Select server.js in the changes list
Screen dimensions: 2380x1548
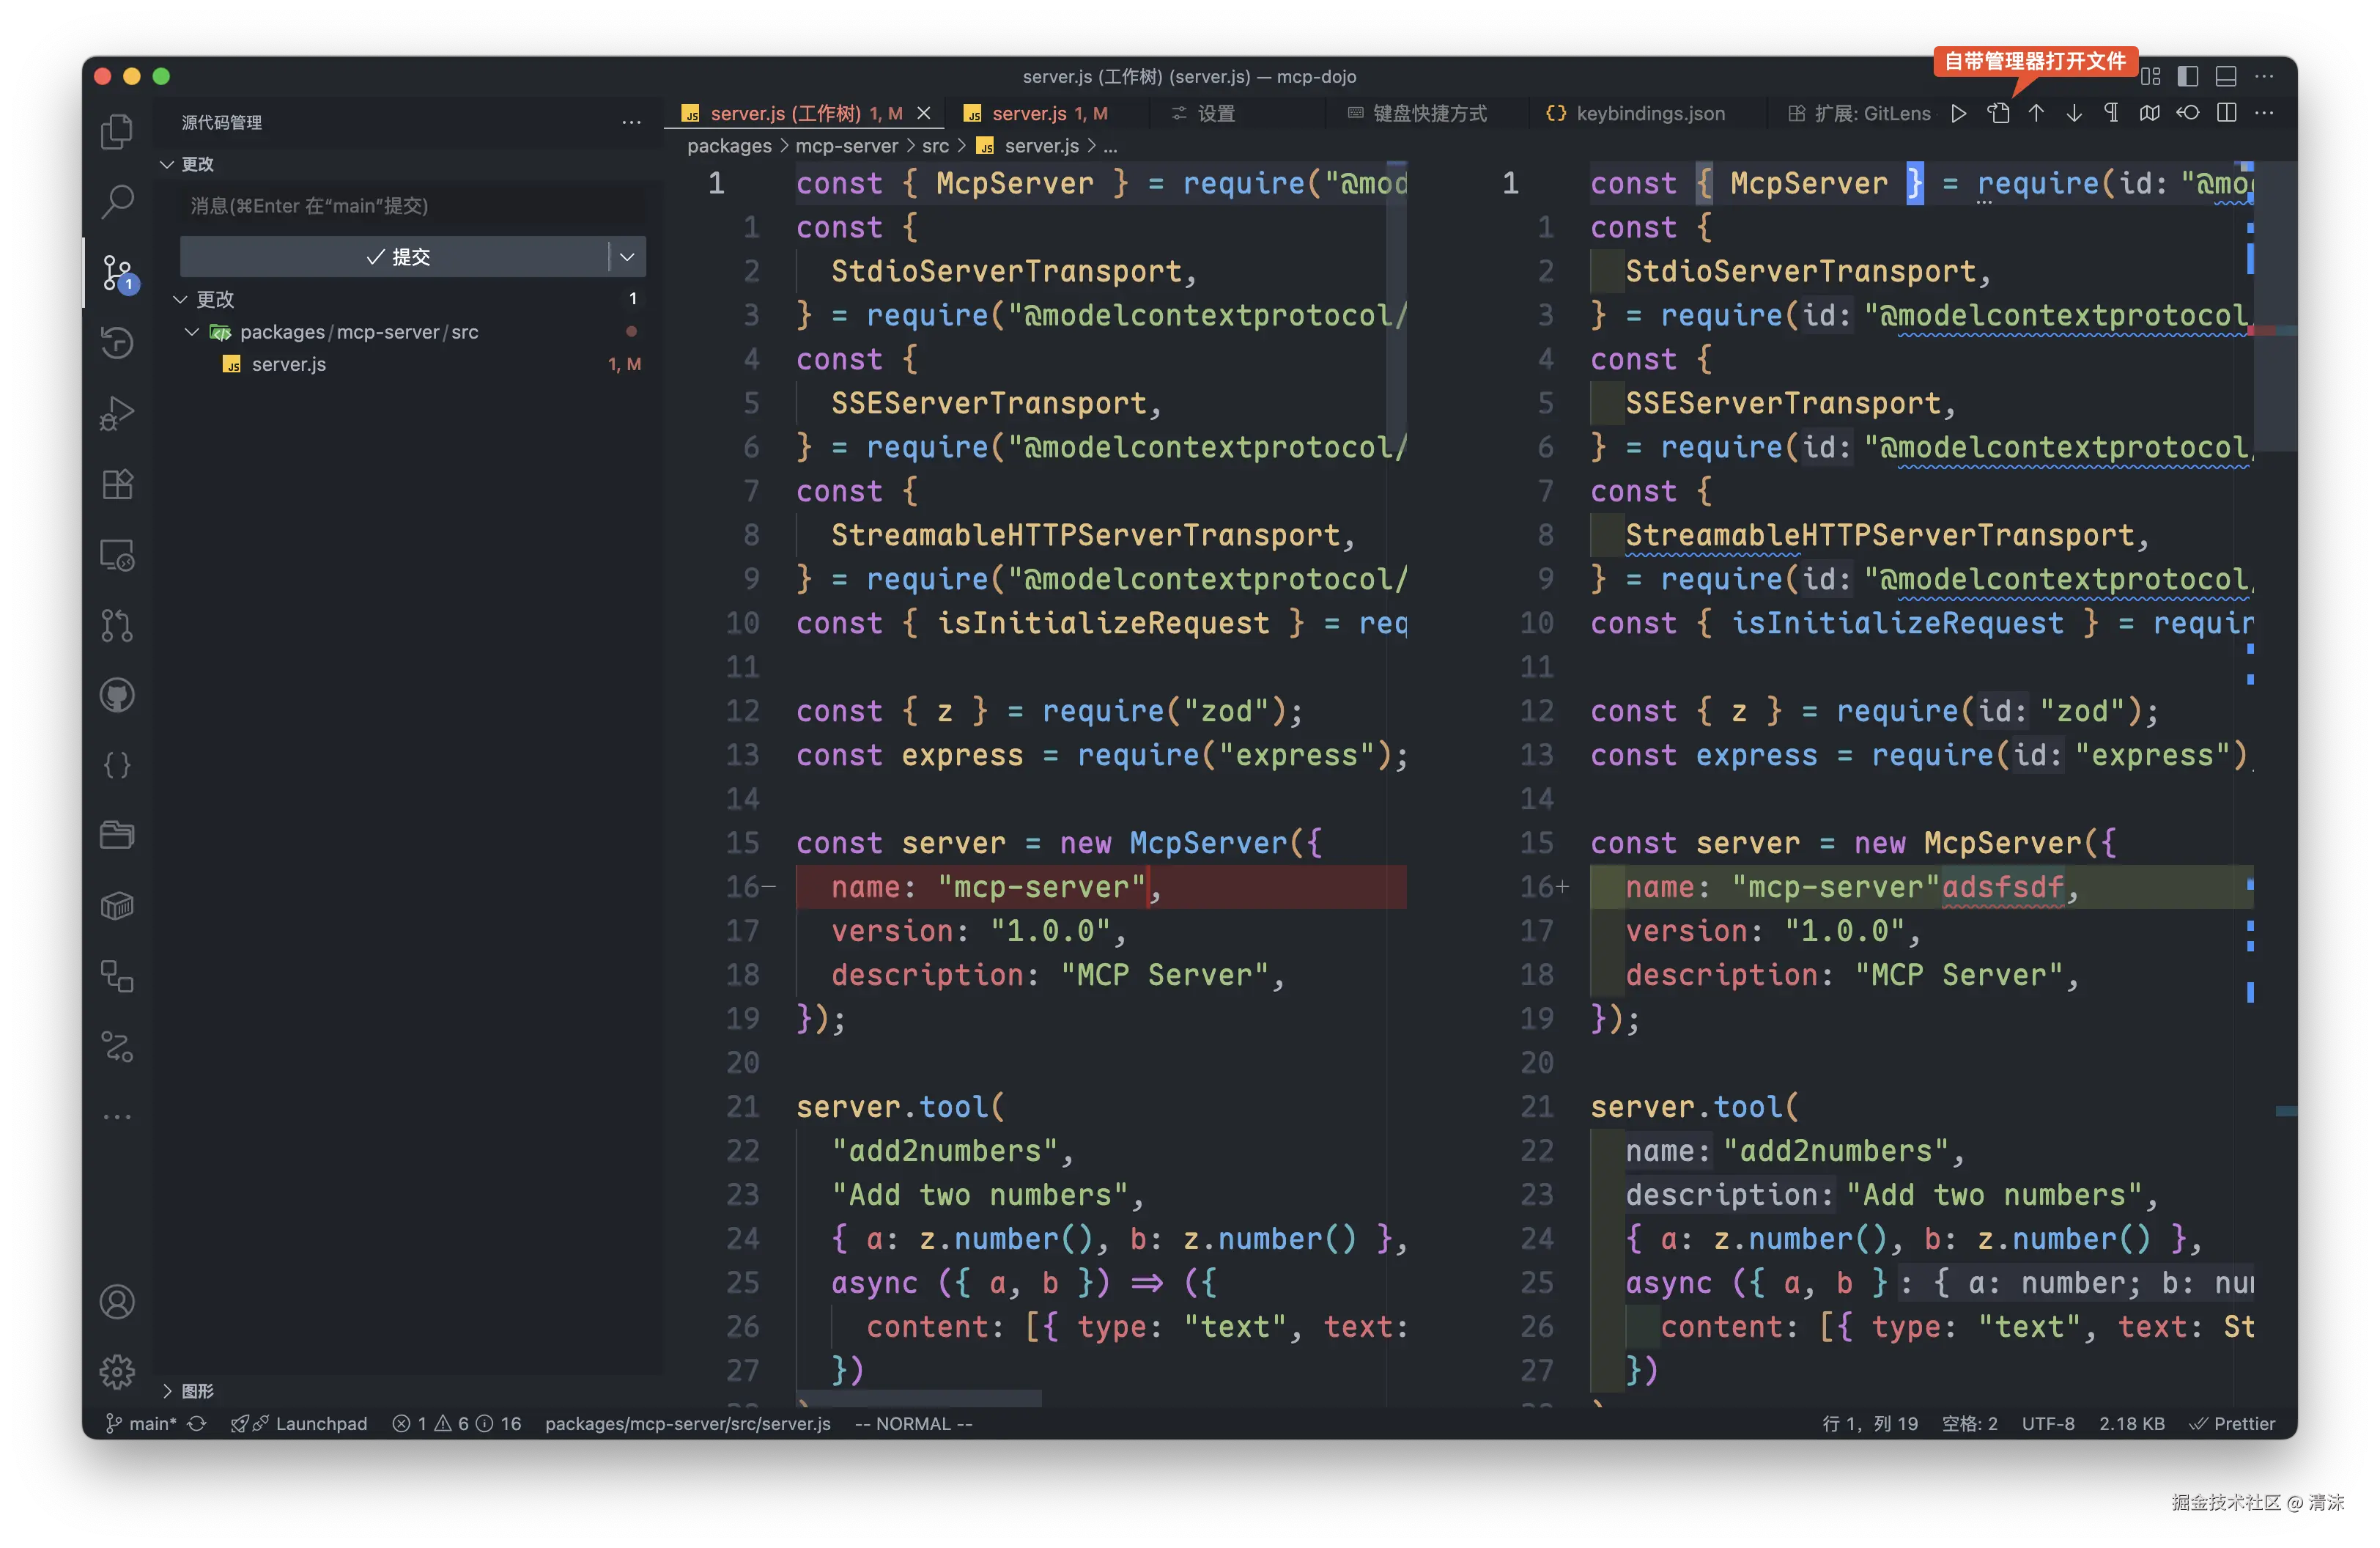[x=289, y=364]
